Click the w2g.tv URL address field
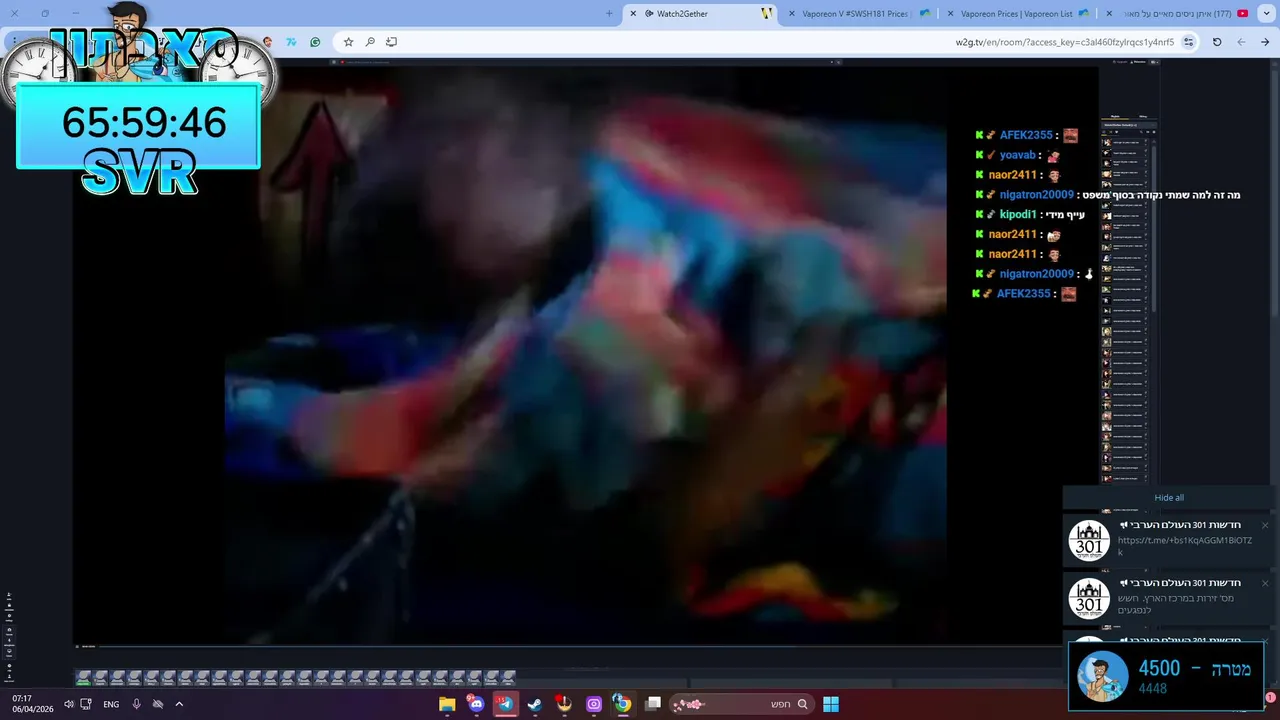The image size is (1280, 720). click(x=1064, y=42)
